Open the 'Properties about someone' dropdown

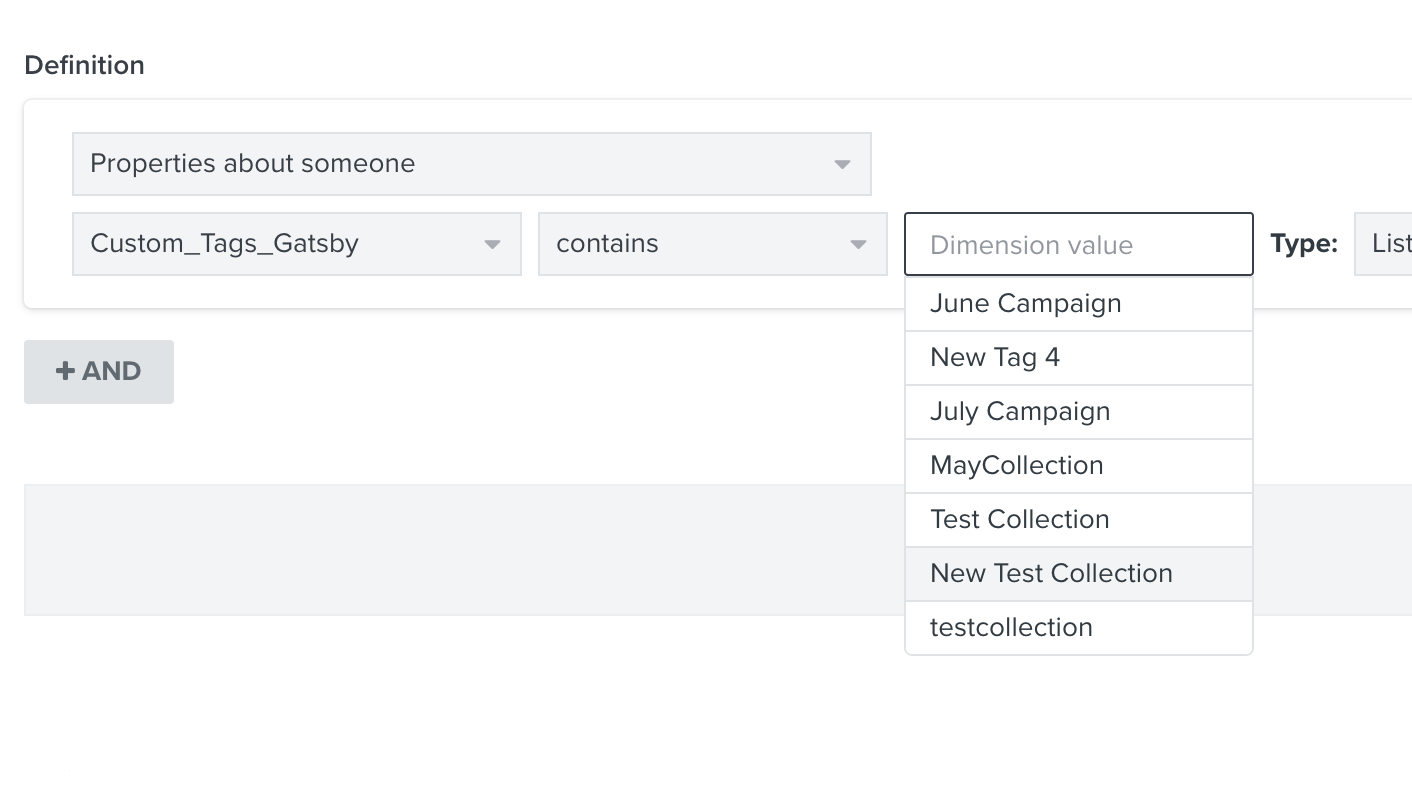[471, 164]
